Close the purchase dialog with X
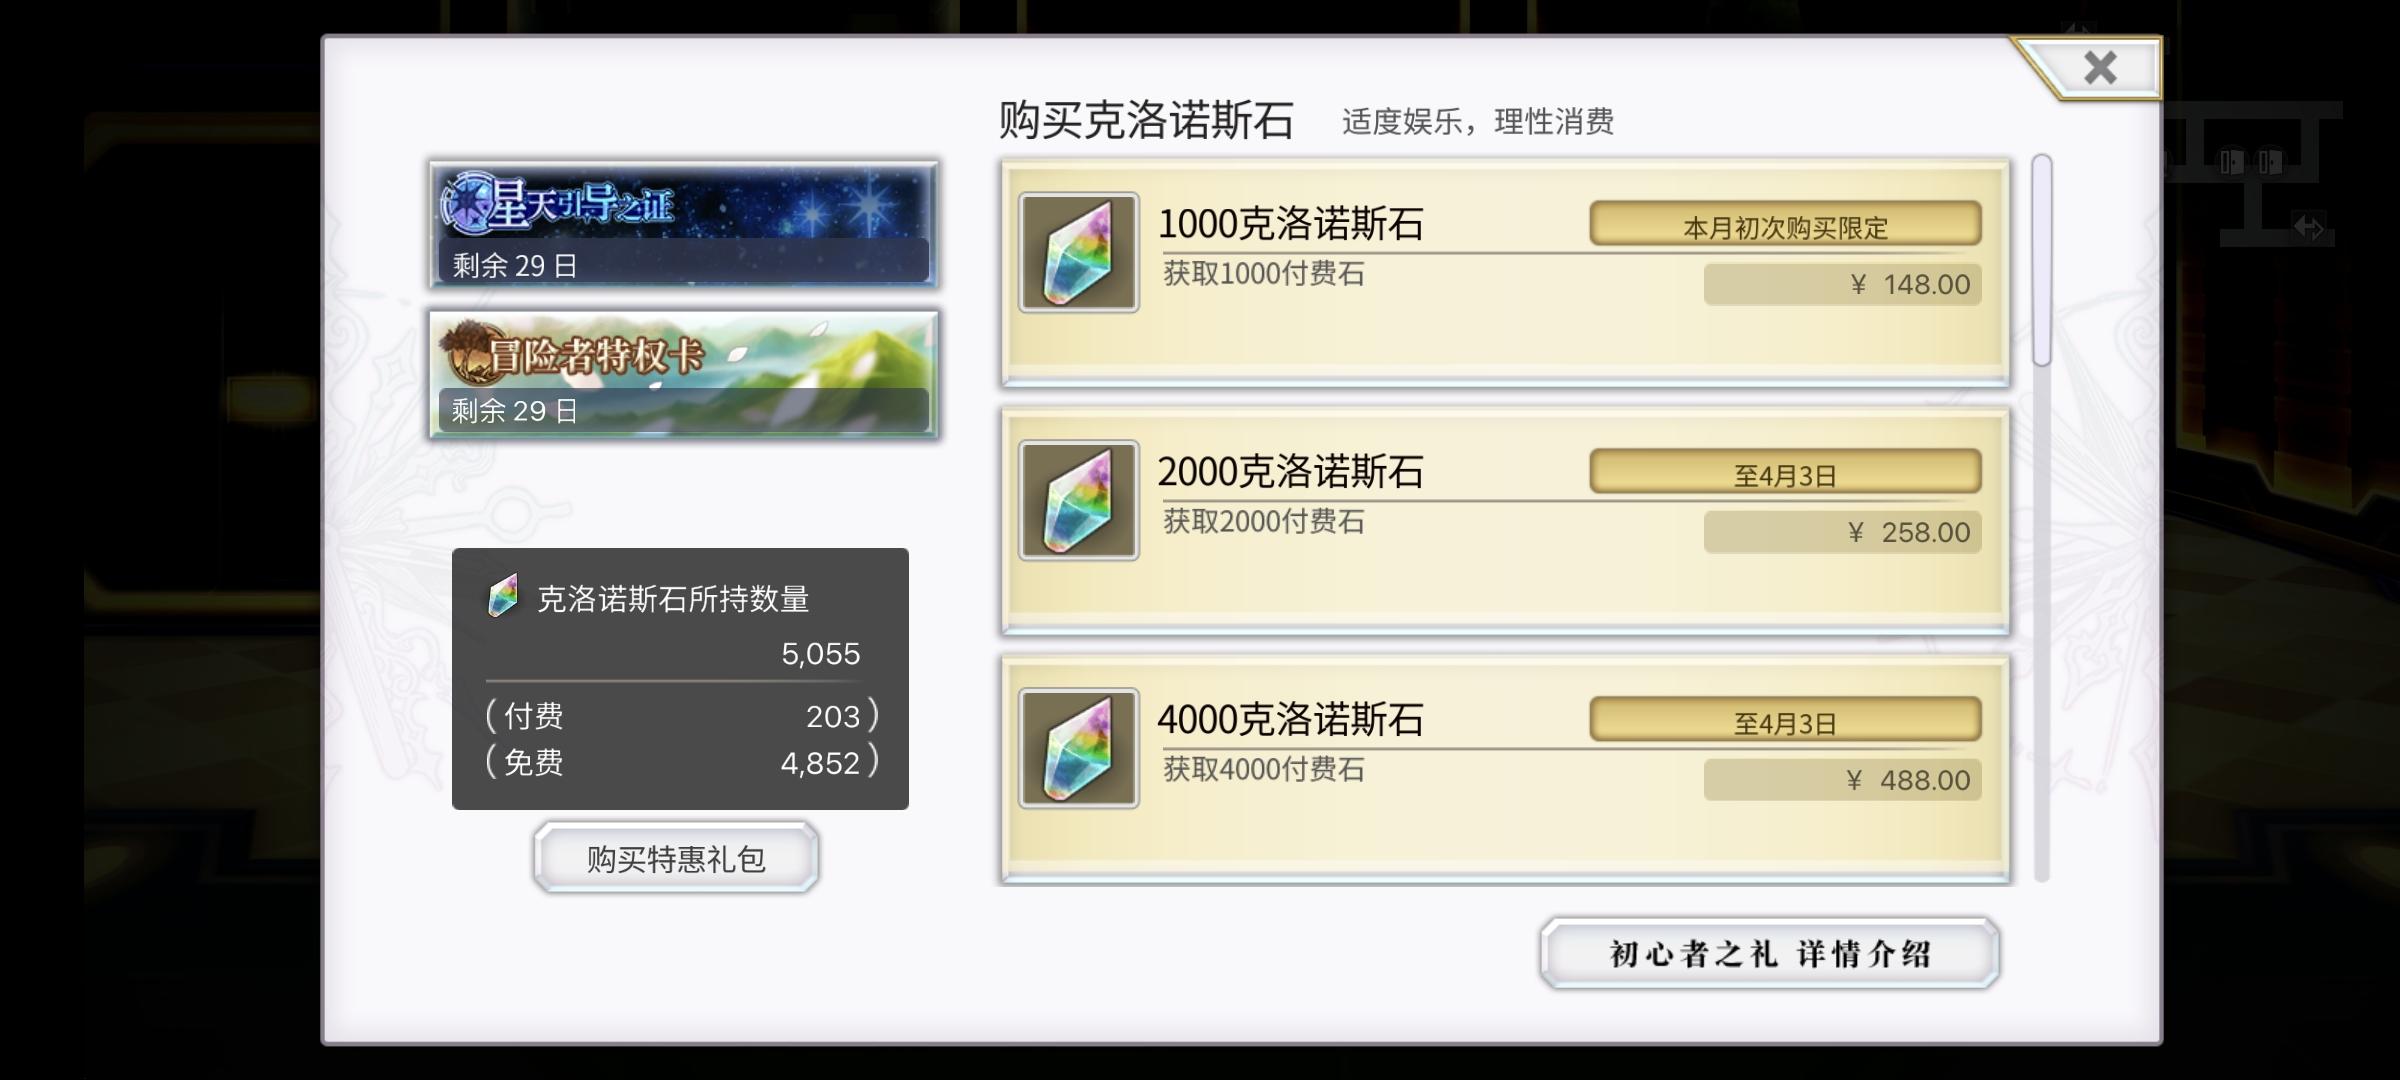This screenshot has width=2400, height=1080. pos(2100,68)
